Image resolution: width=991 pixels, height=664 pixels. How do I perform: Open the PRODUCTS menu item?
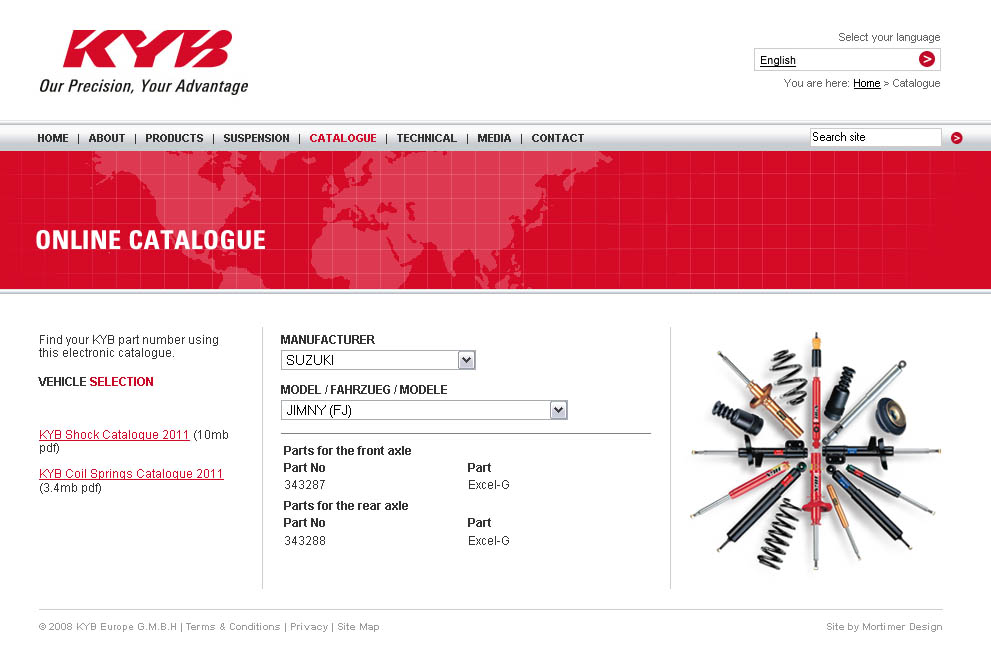click(x=174, y=138)
